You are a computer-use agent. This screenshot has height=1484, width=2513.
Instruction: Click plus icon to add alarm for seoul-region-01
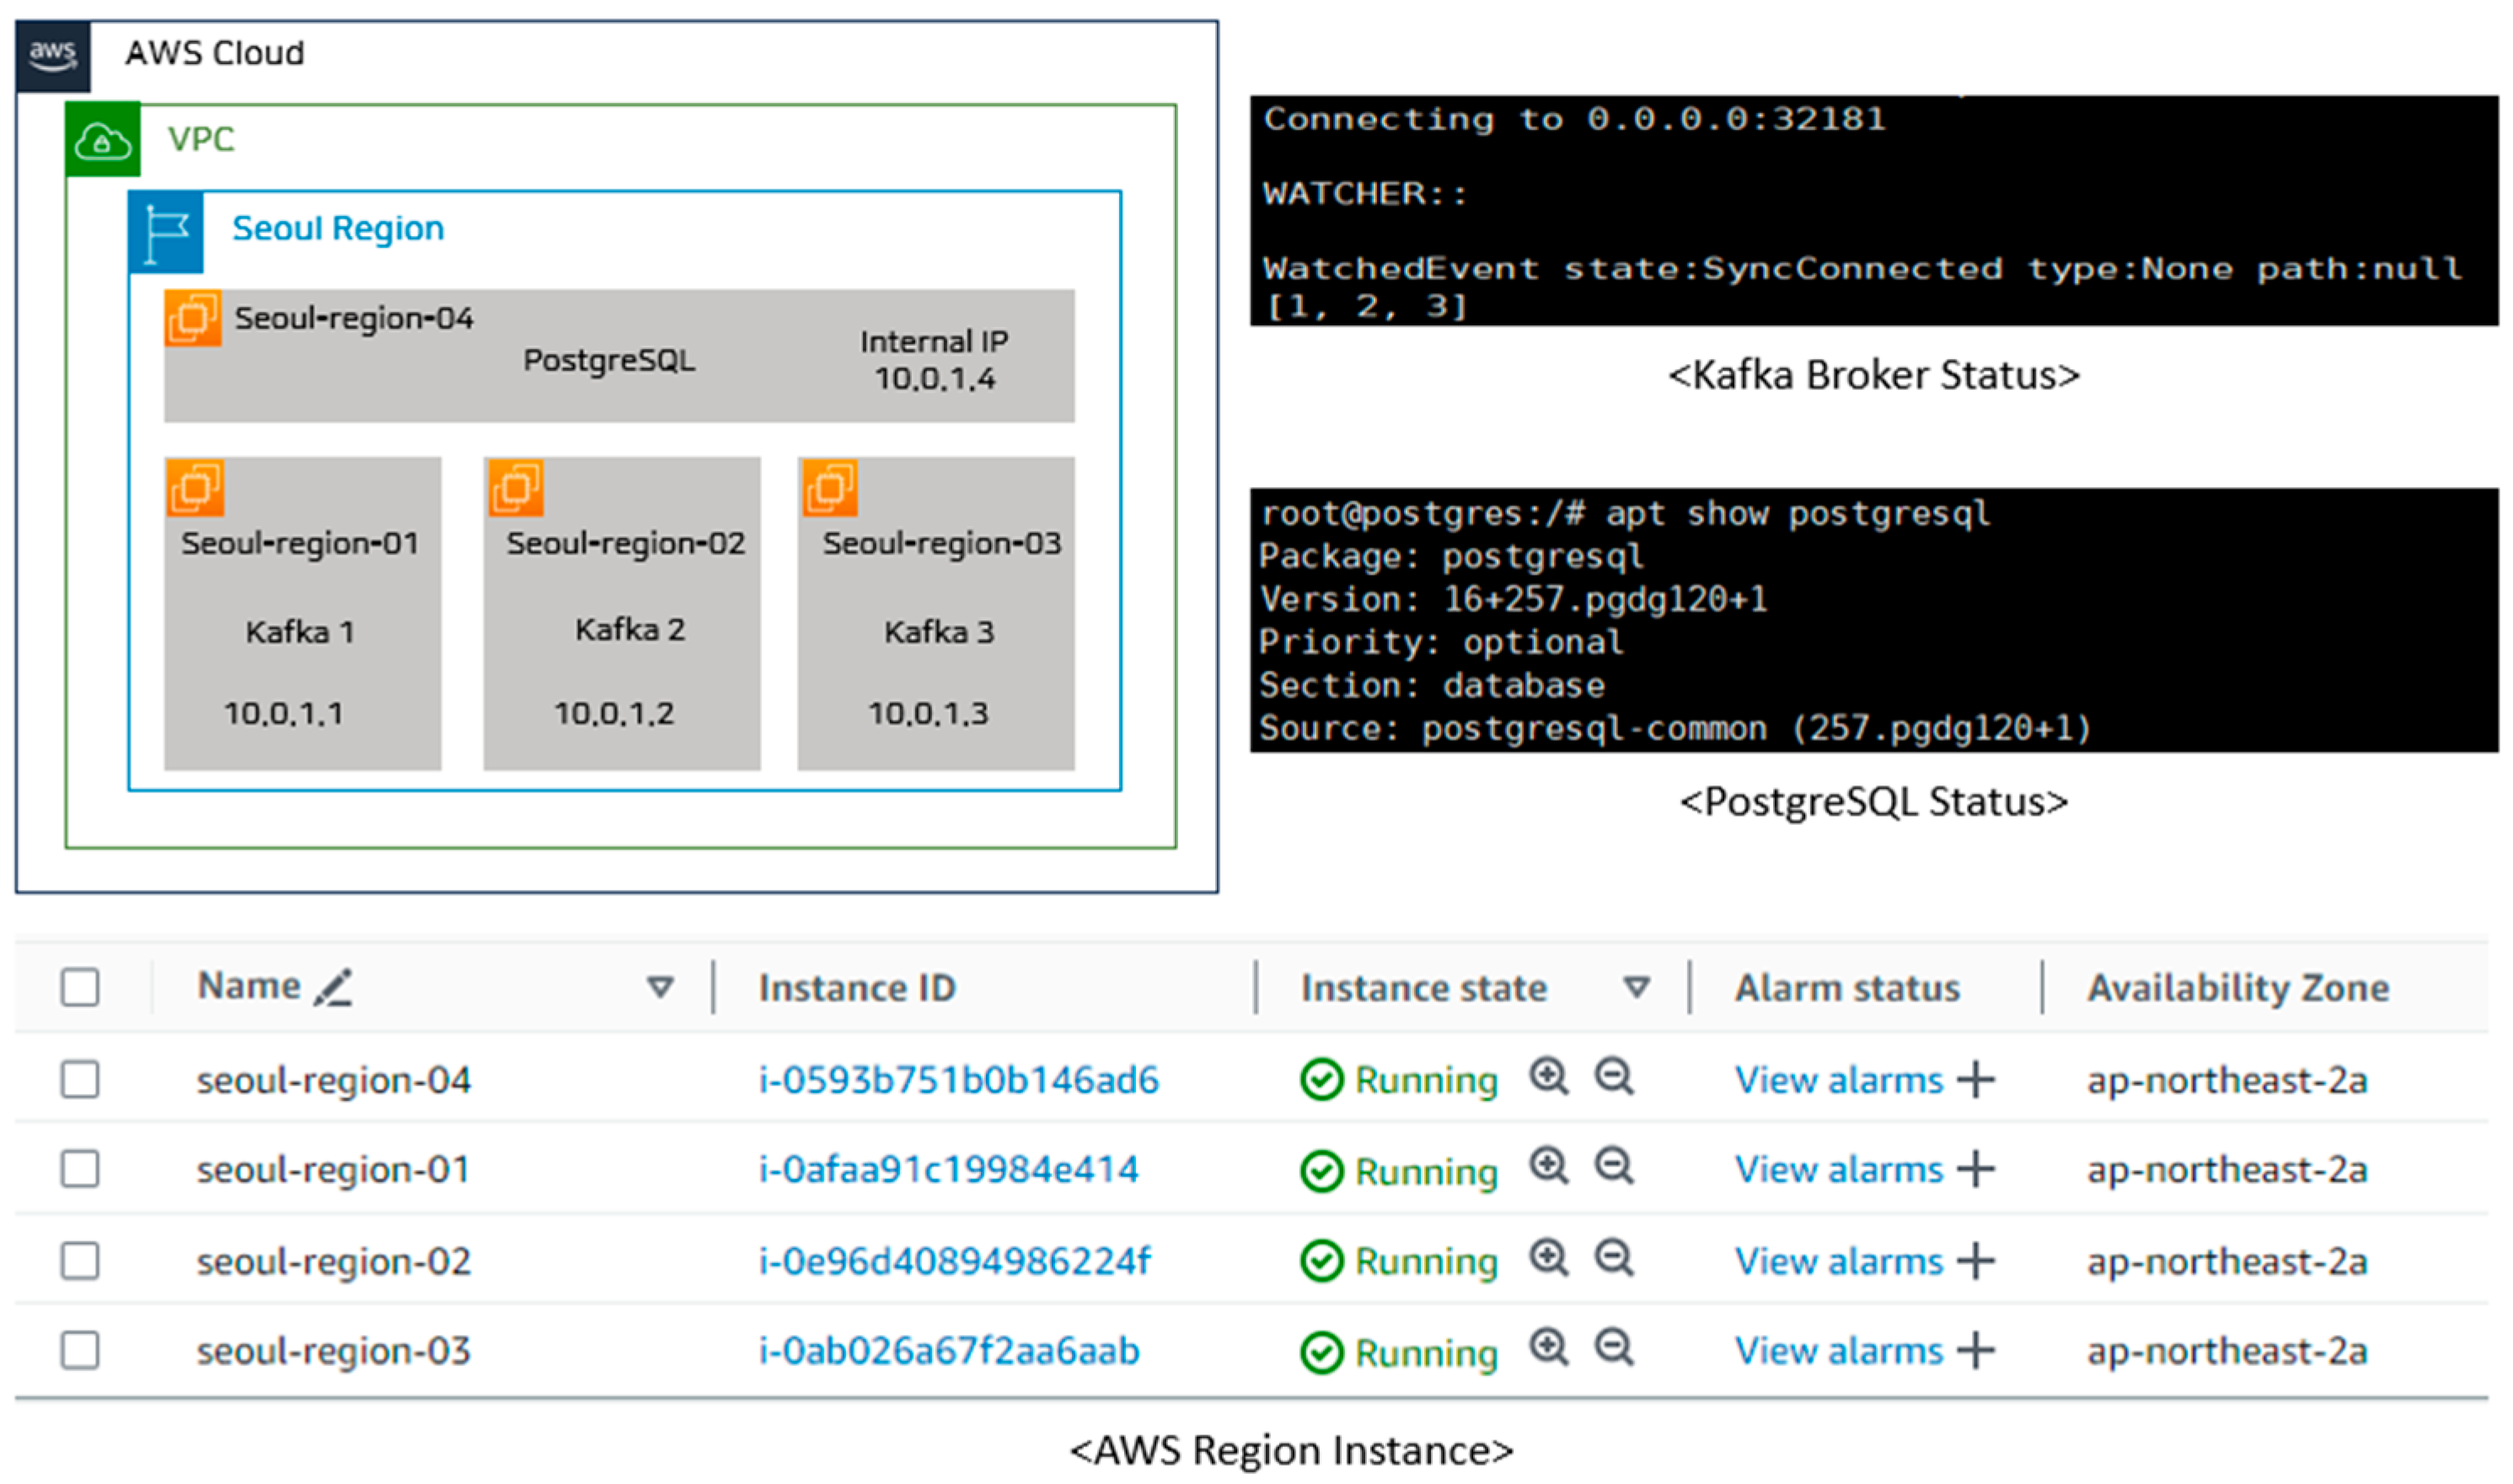point(1975,1168)
